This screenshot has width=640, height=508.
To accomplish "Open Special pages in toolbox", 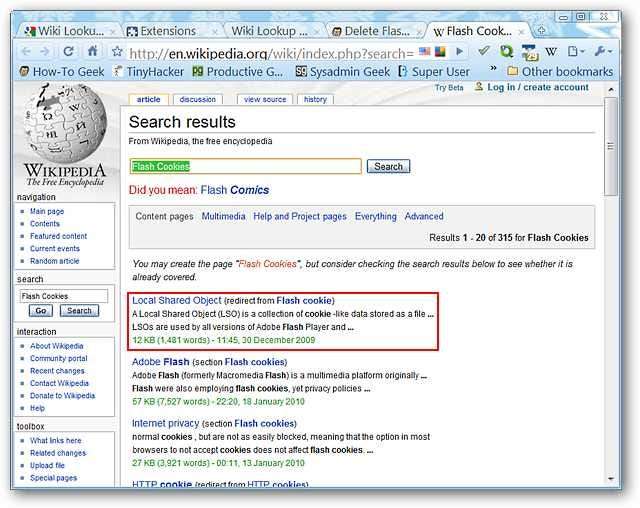I will point(53,478).
